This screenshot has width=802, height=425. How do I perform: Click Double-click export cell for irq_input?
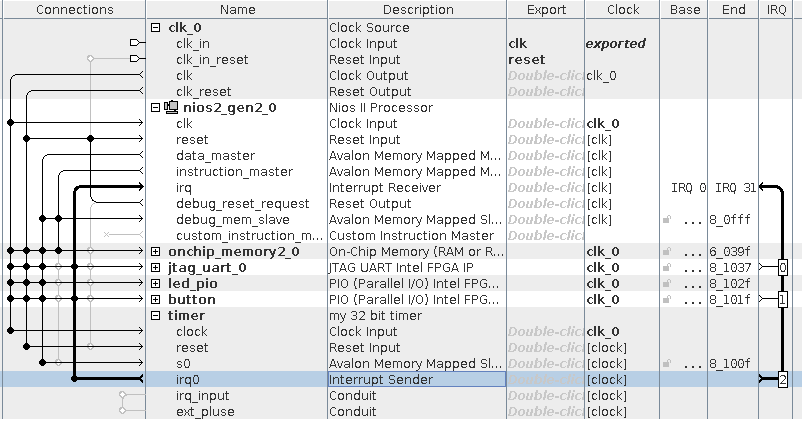(545, 396)
